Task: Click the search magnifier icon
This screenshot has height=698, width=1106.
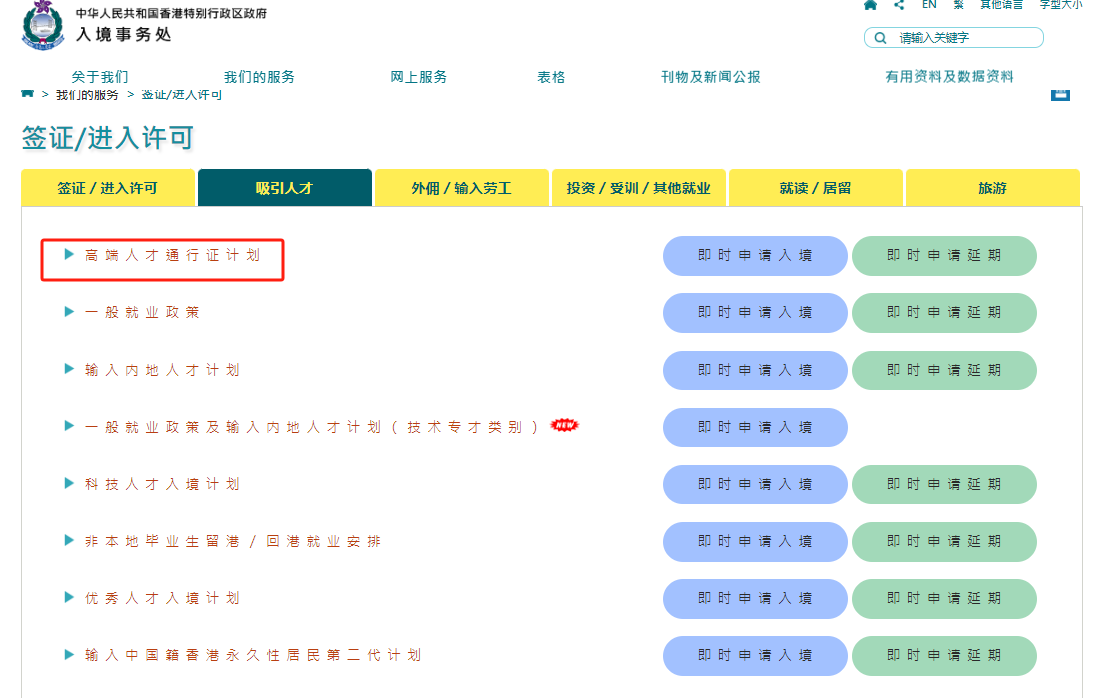Action: point(880,38)
